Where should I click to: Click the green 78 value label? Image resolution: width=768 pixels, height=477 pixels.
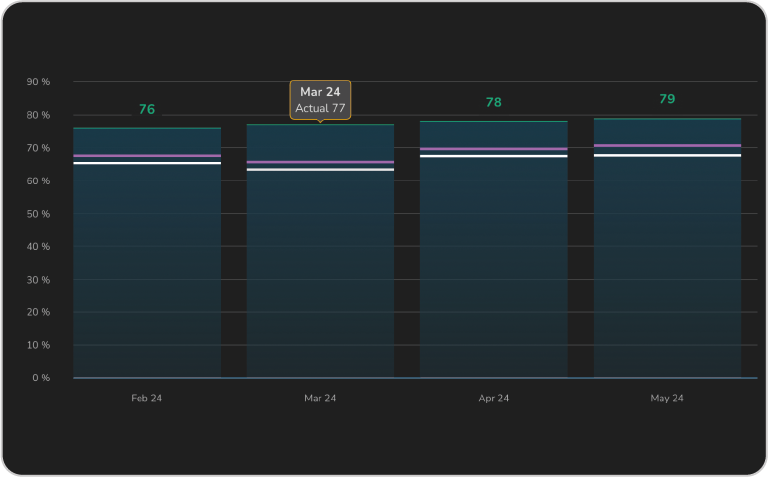[x=493, y=102]
